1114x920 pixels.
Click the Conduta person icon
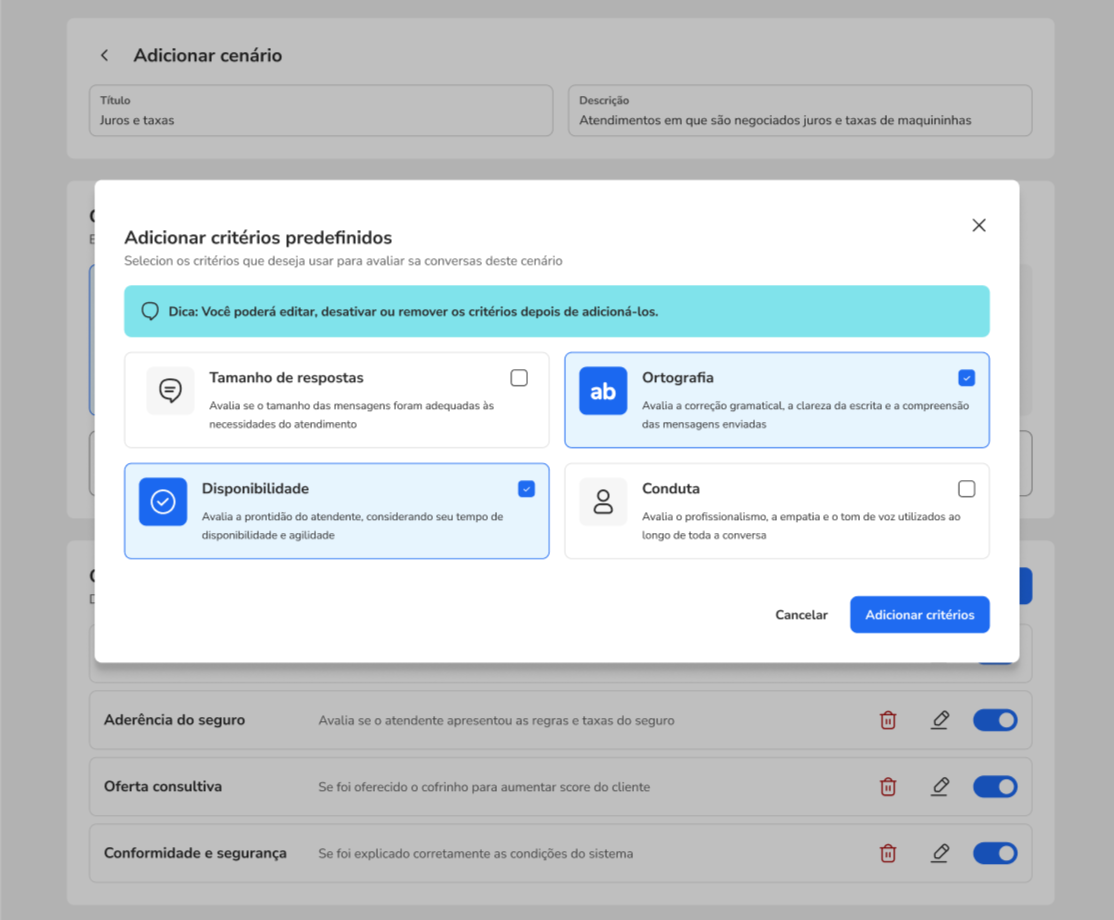coord(602,502)
